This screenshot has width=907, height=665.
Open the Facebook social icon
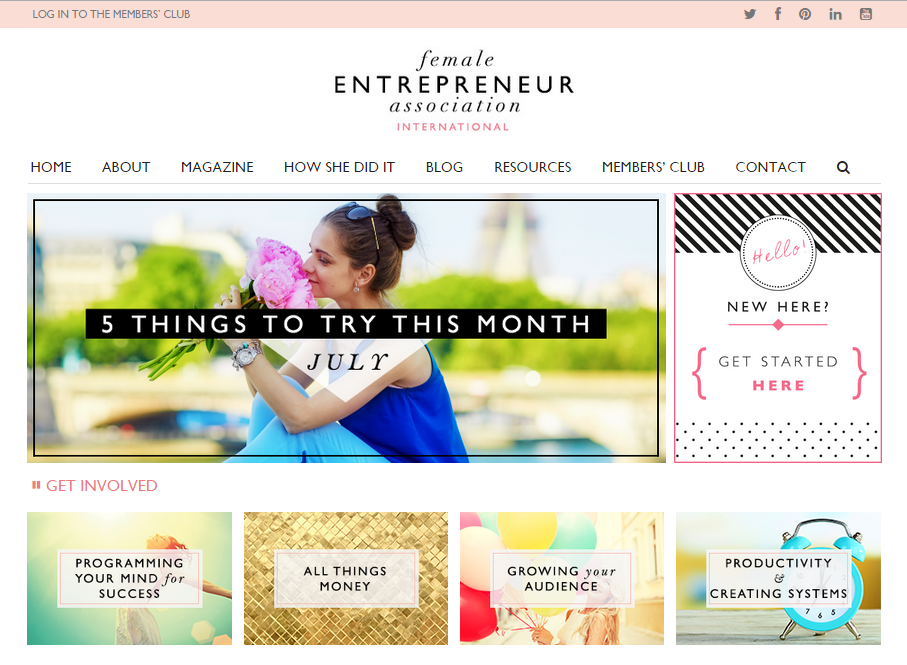coord(778,14)
